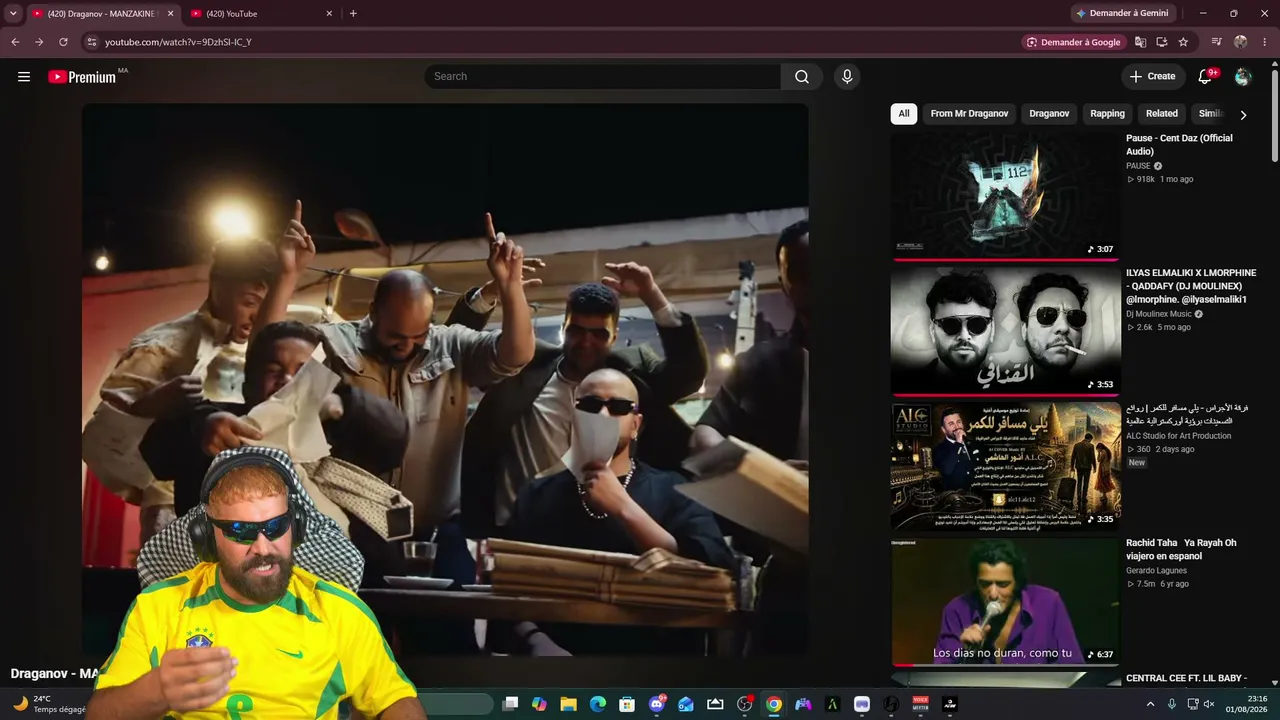Screen dimensions: 1280x720
Task: Open the YouTube guide hamburger menu
Action: 24,77
